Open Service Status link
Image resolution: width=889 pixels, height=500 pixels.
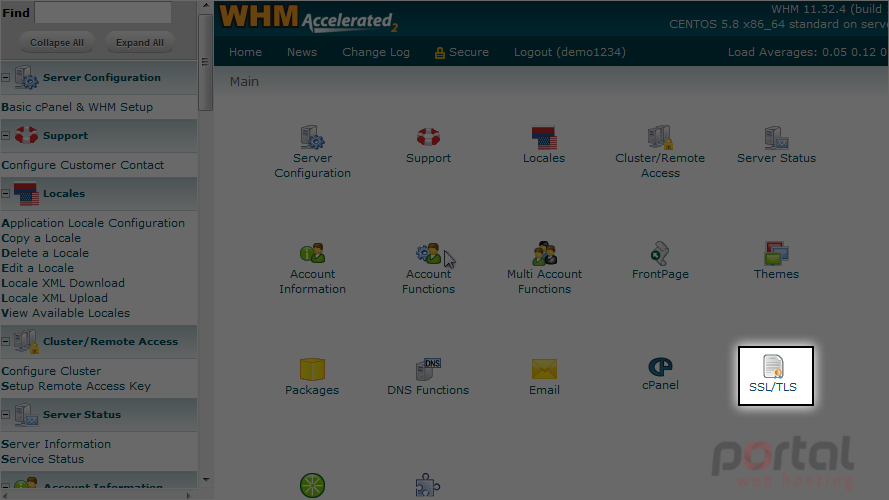pos(43,459)
